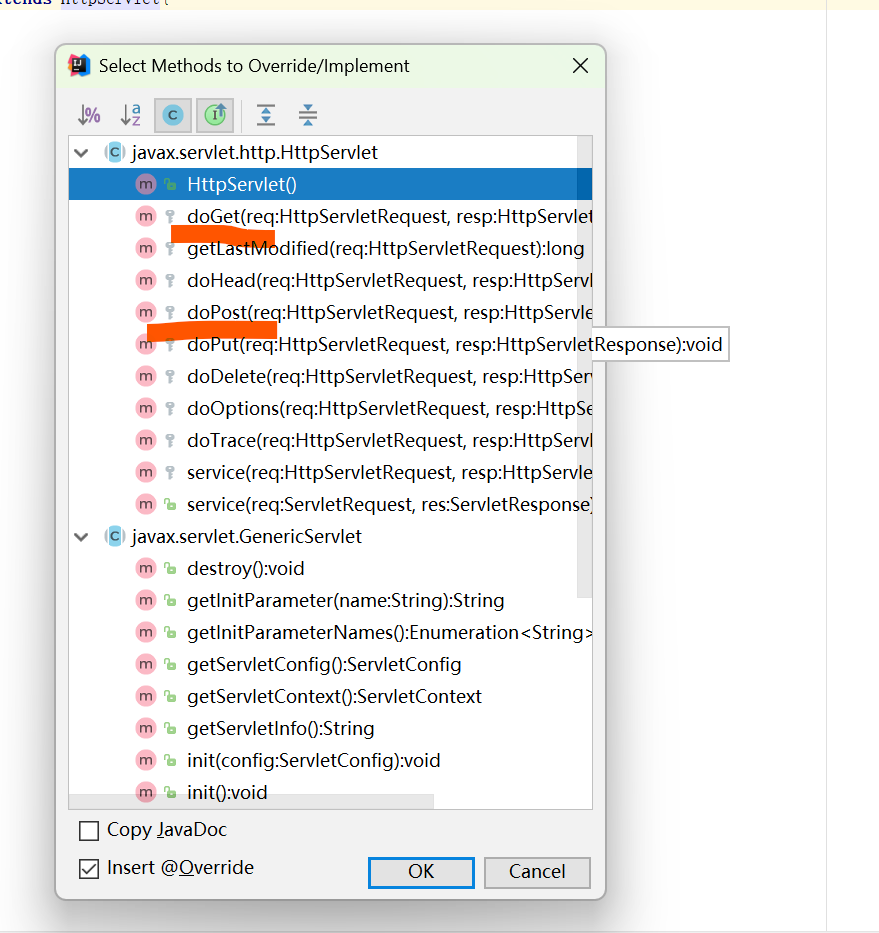The width and height of the screenshot is (879, 933).
Task: Click public lock icon on init(config) row
Action: 171,761
